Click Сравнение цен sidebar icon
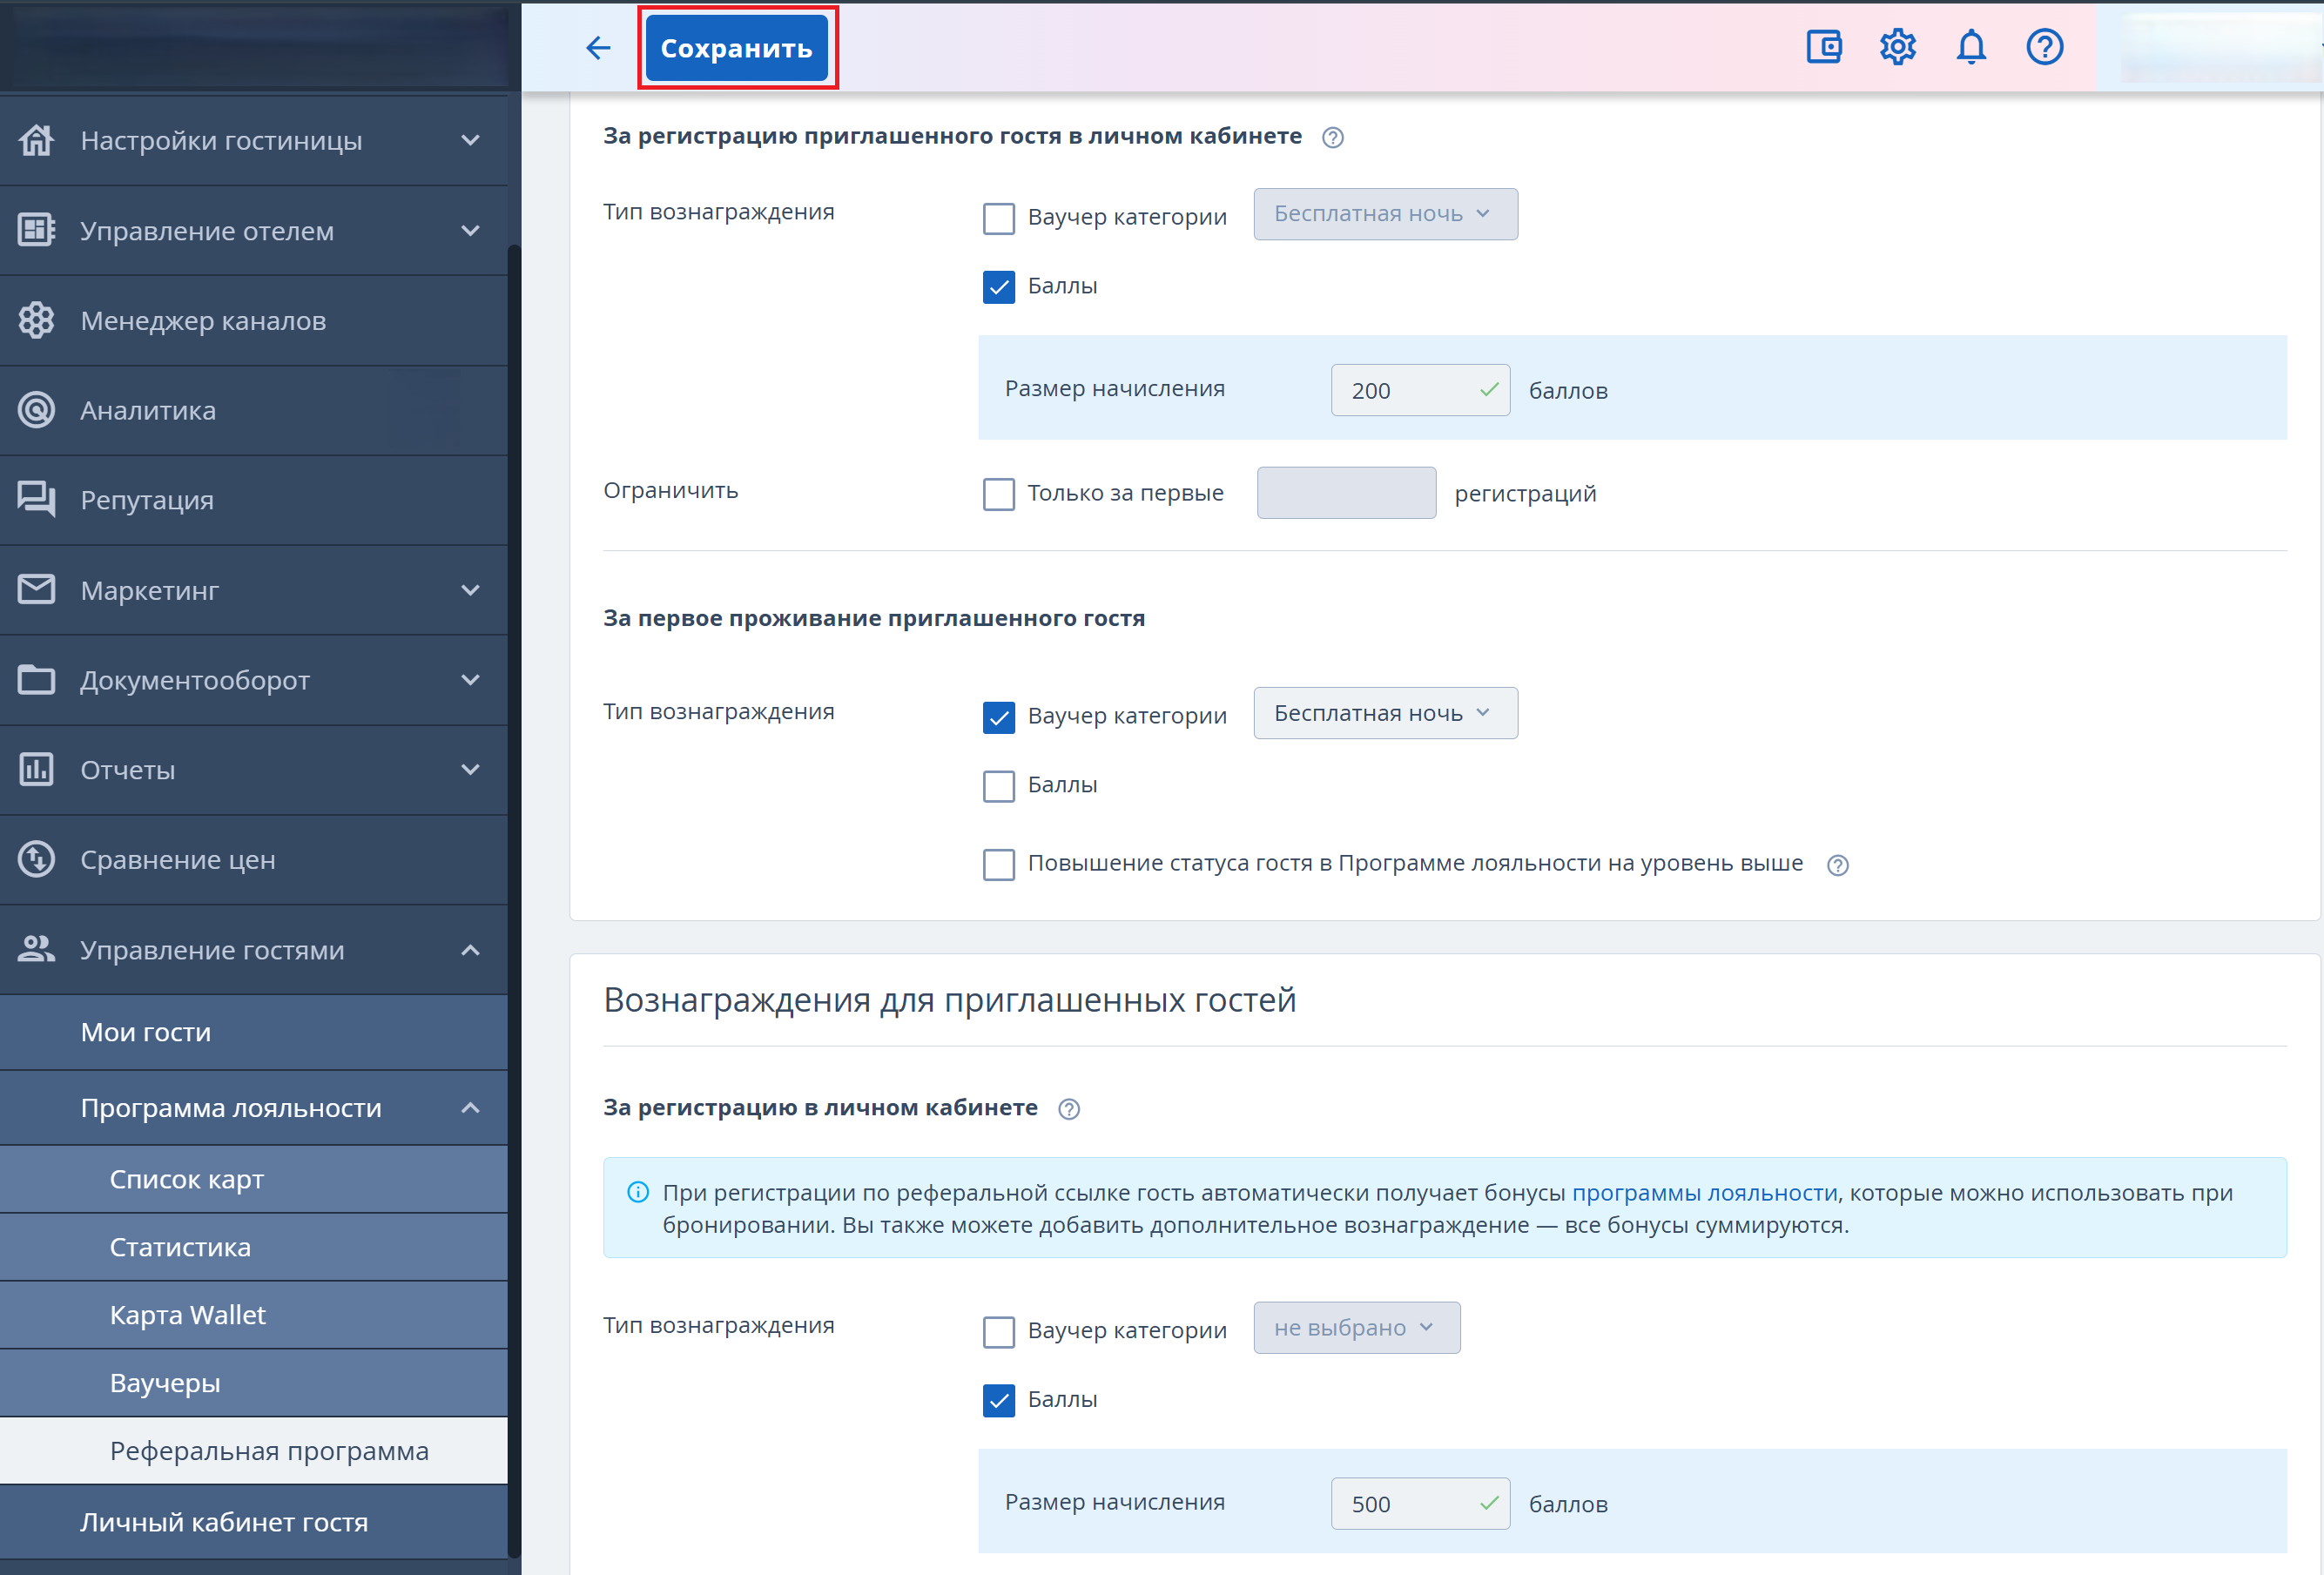The height and width of the screenshot is (1575, 2324). (x=37, y=859)
